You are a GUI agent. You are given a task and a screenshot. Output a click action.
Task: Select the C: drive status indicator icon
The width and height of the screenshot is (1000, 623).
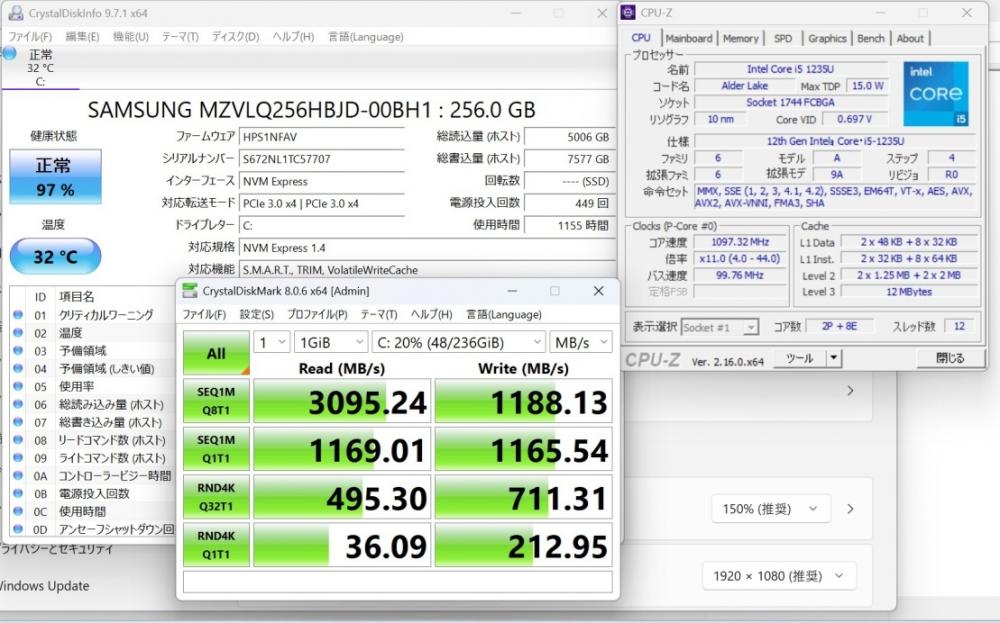coord(10,54)
